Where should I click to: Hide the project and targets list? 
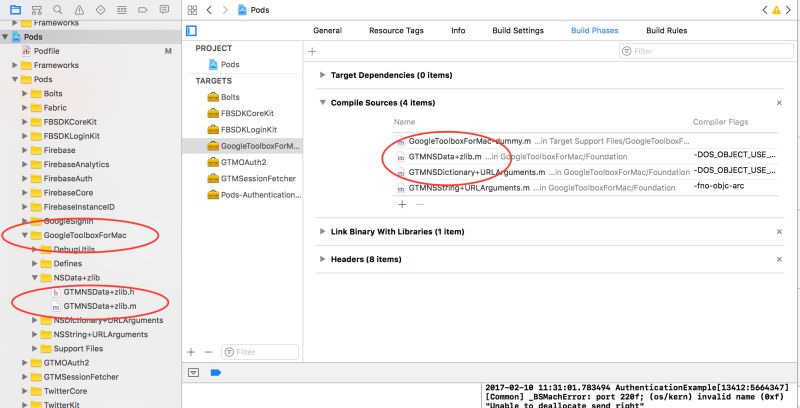191,31
